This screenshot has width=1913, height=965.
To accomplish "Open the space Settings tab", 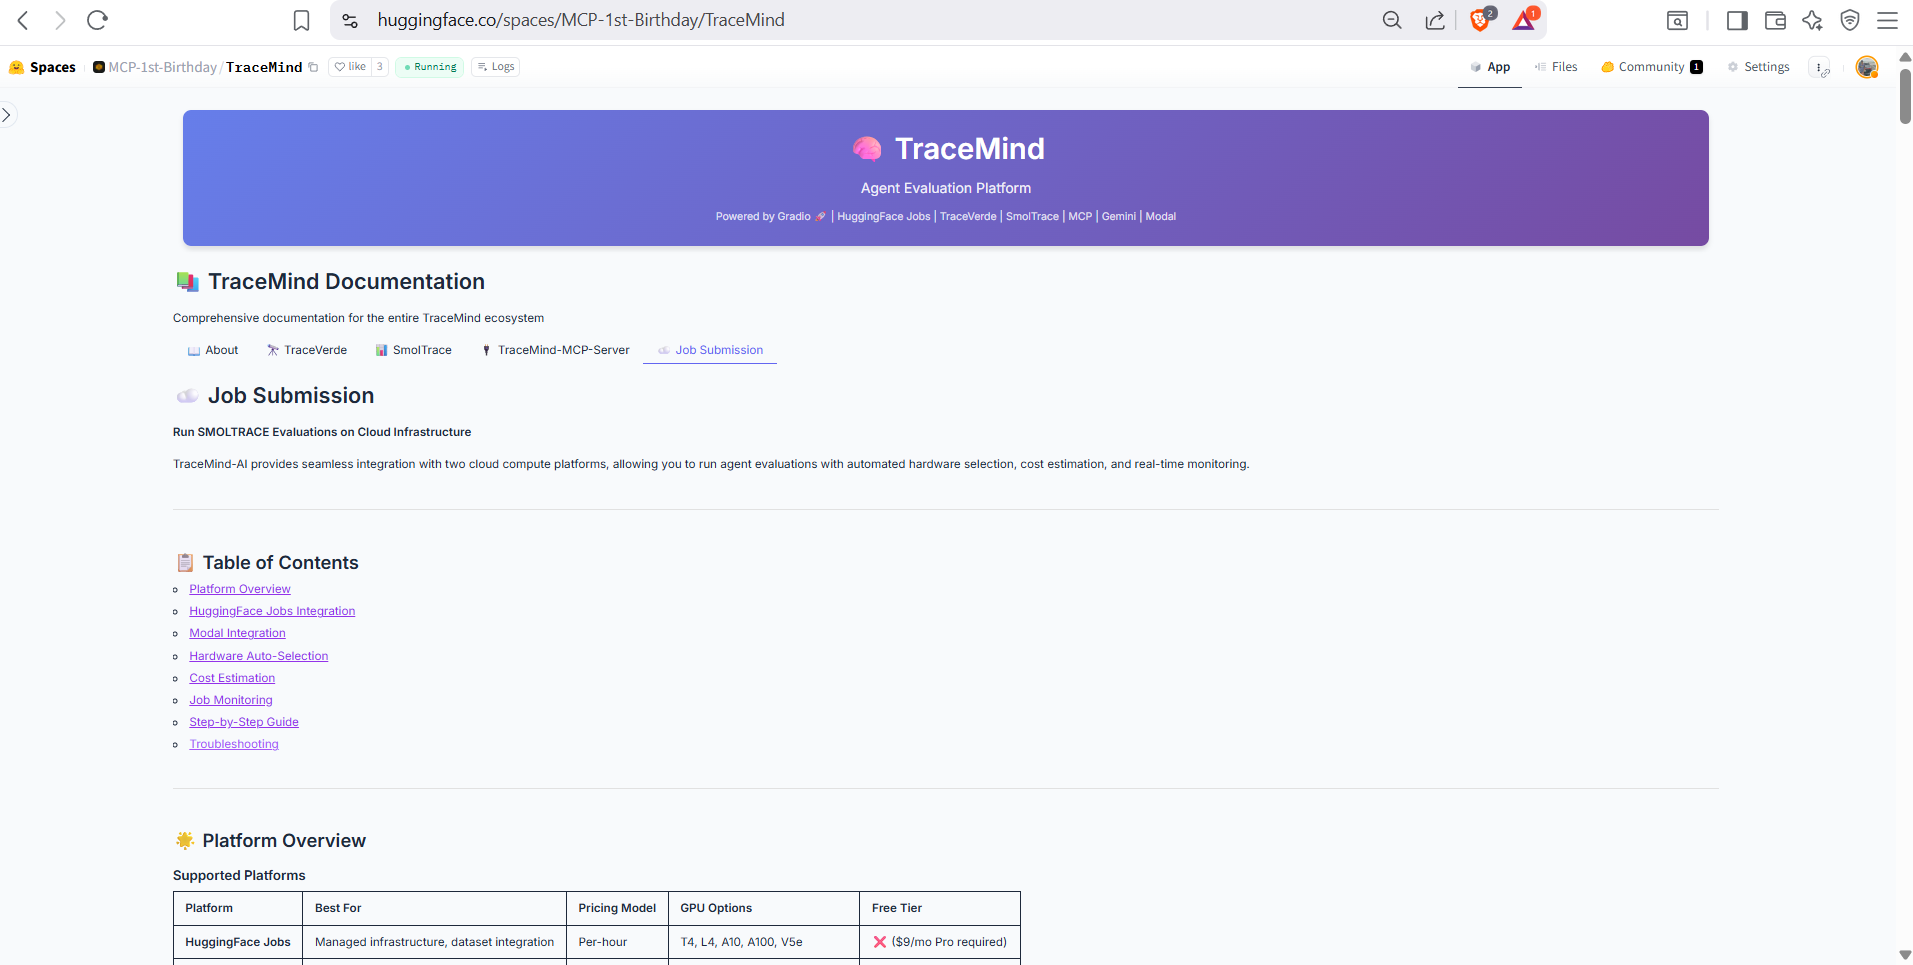I will coord(1758,67).
